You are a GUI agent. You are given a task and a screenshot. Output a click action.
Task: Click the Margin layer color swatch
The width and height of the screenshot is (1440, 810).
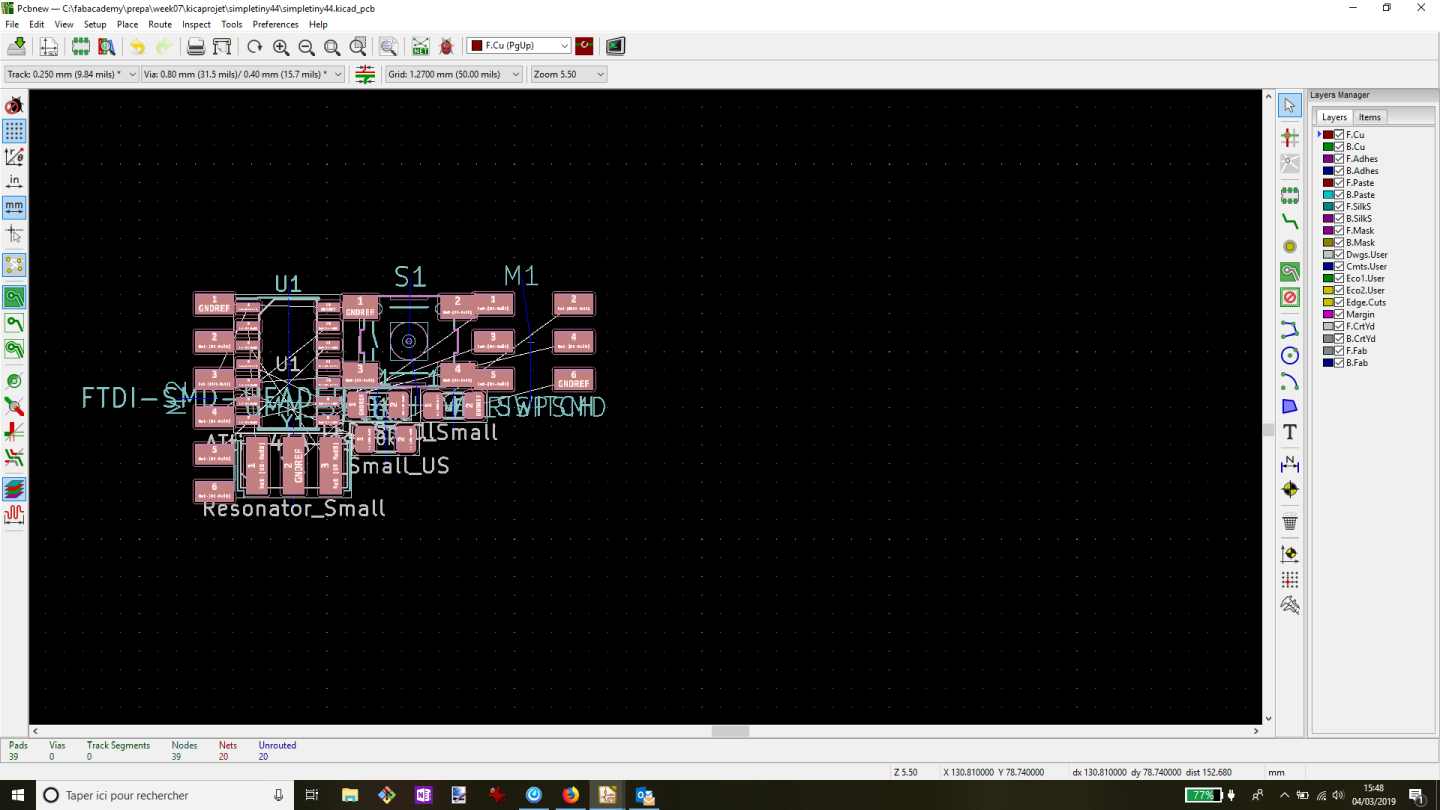(x=1328, y=315)
